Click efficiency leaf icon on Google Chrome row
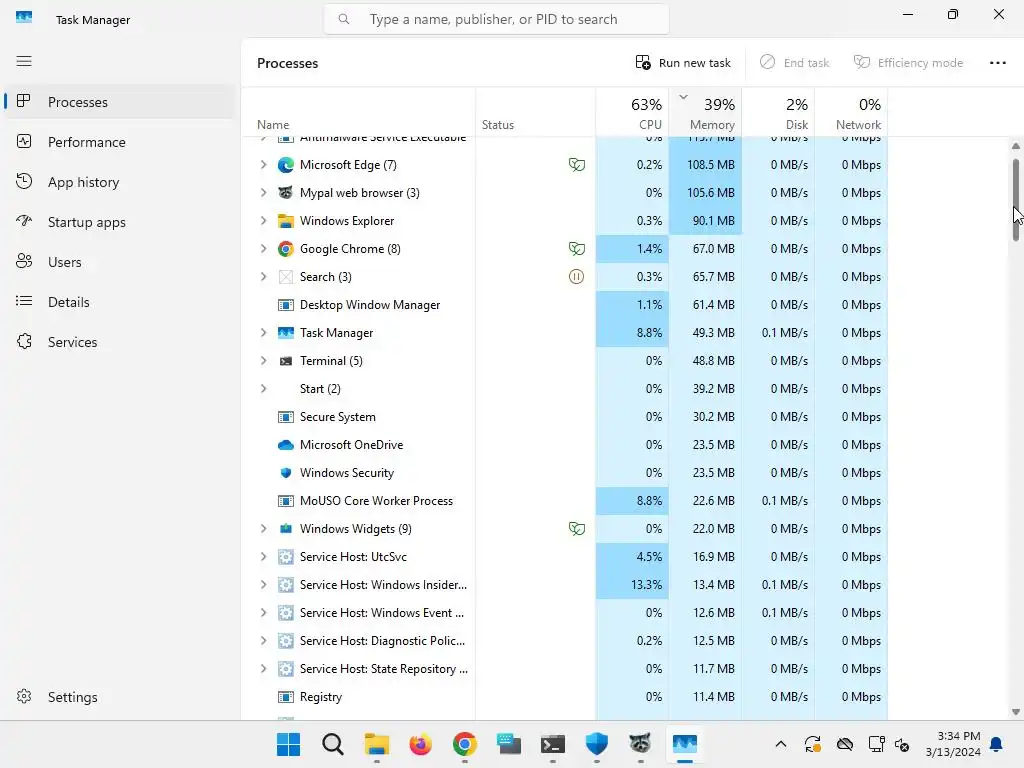The image size is (1024, 768). [577, 249]
